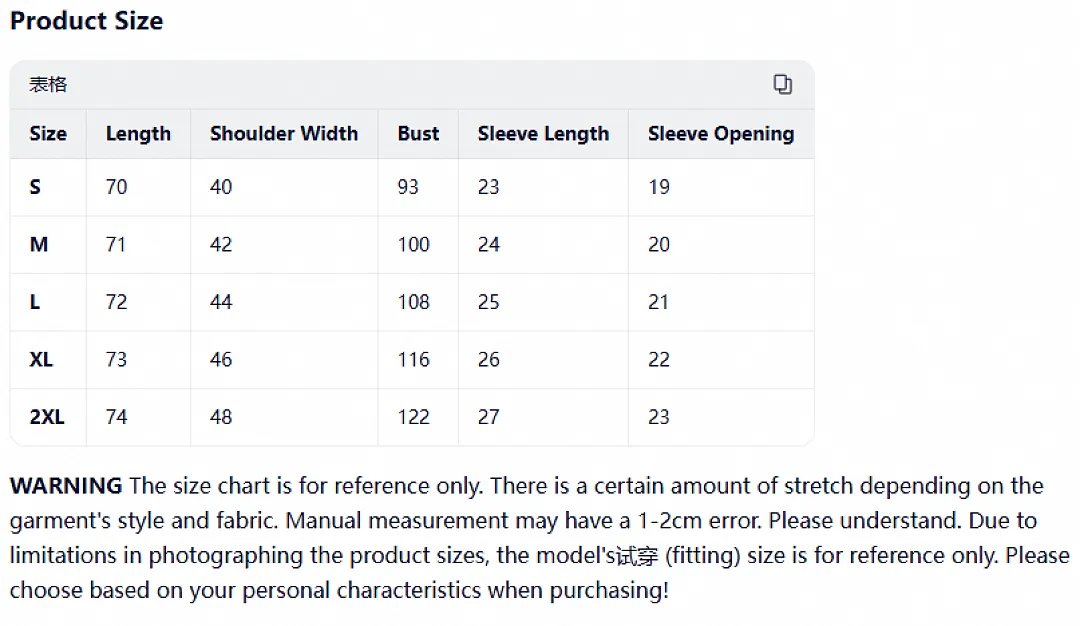
Task: Select the S size row label
Action: (x=35, y=187)
